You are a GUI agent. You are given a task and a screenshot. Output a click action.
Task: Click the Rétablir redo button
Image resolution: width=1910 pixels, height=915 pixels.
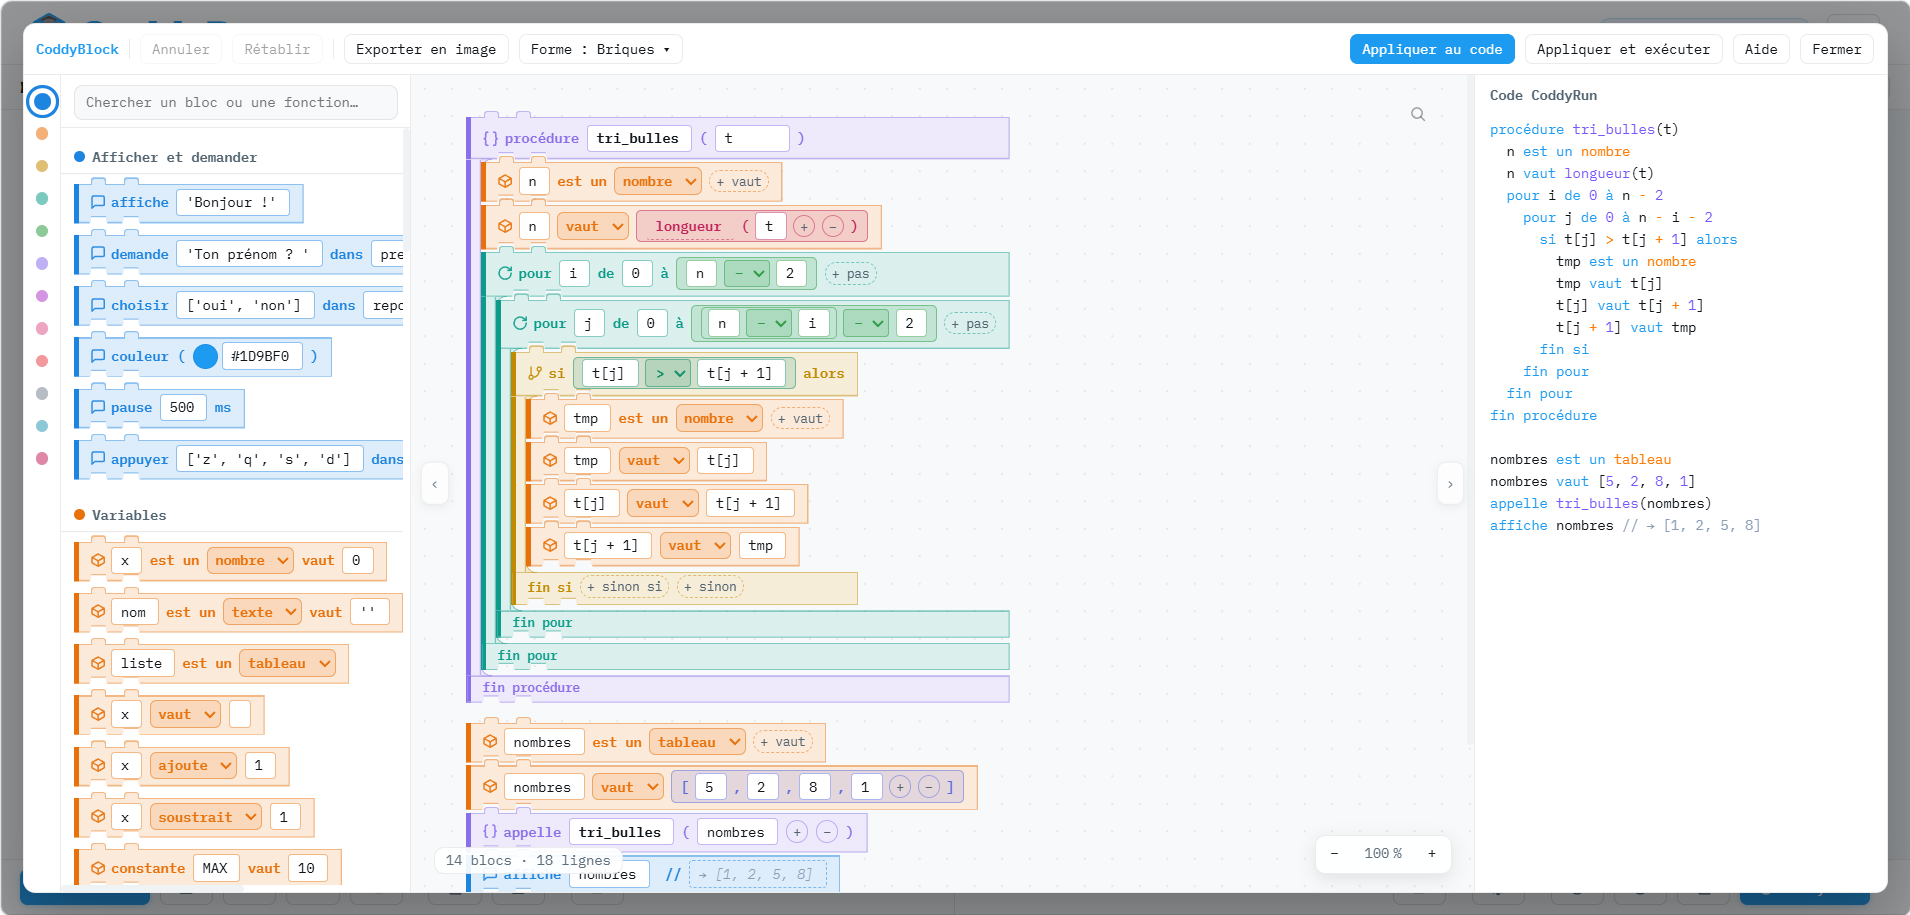pyautogui.click(x=277, y=49)
